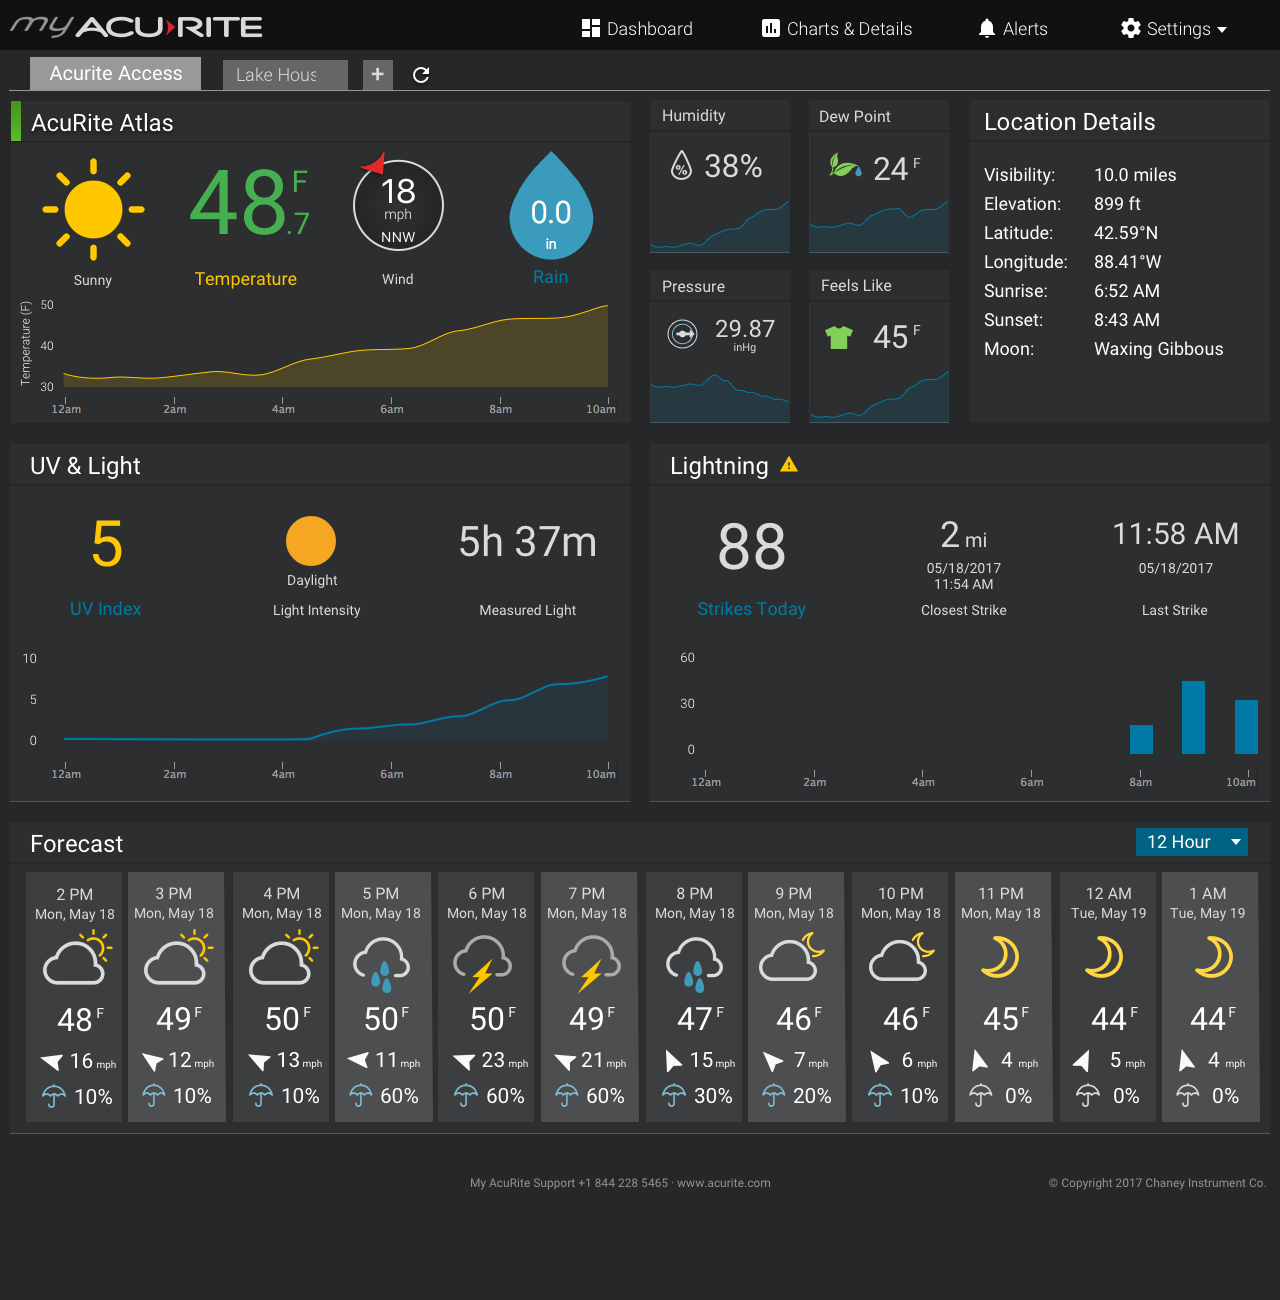The height and width of the screenshot is (1300, 1280).
Task: Select the 10.0 miles visibility value
Action: click(x=1135, y=175)
